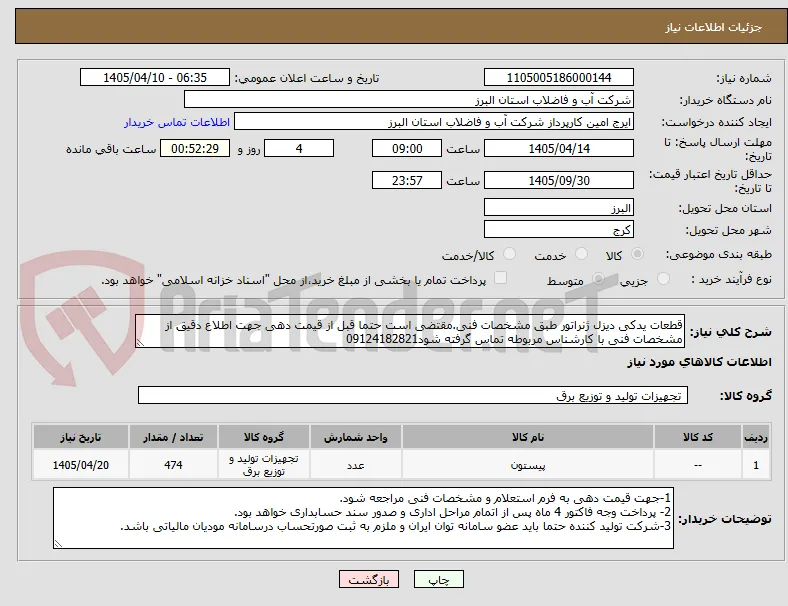Select the خدمت radio button
Viewport: 788px width, 606px height.
tap(581, 254)
